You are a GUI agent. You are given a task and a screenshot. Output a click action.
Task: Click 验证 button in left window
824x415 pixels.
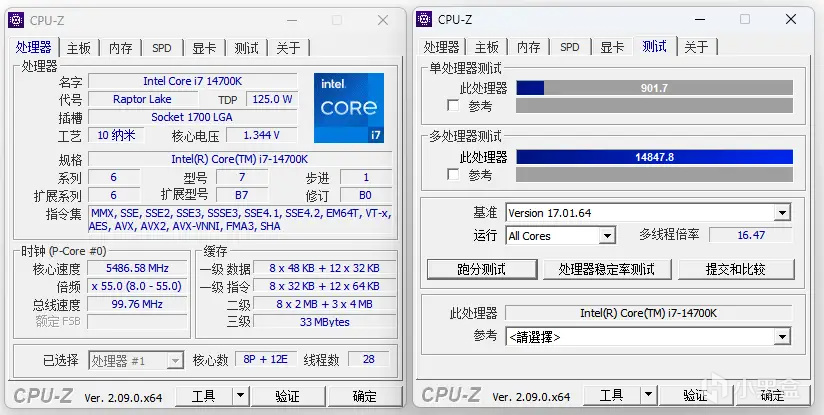pos(288,396)
